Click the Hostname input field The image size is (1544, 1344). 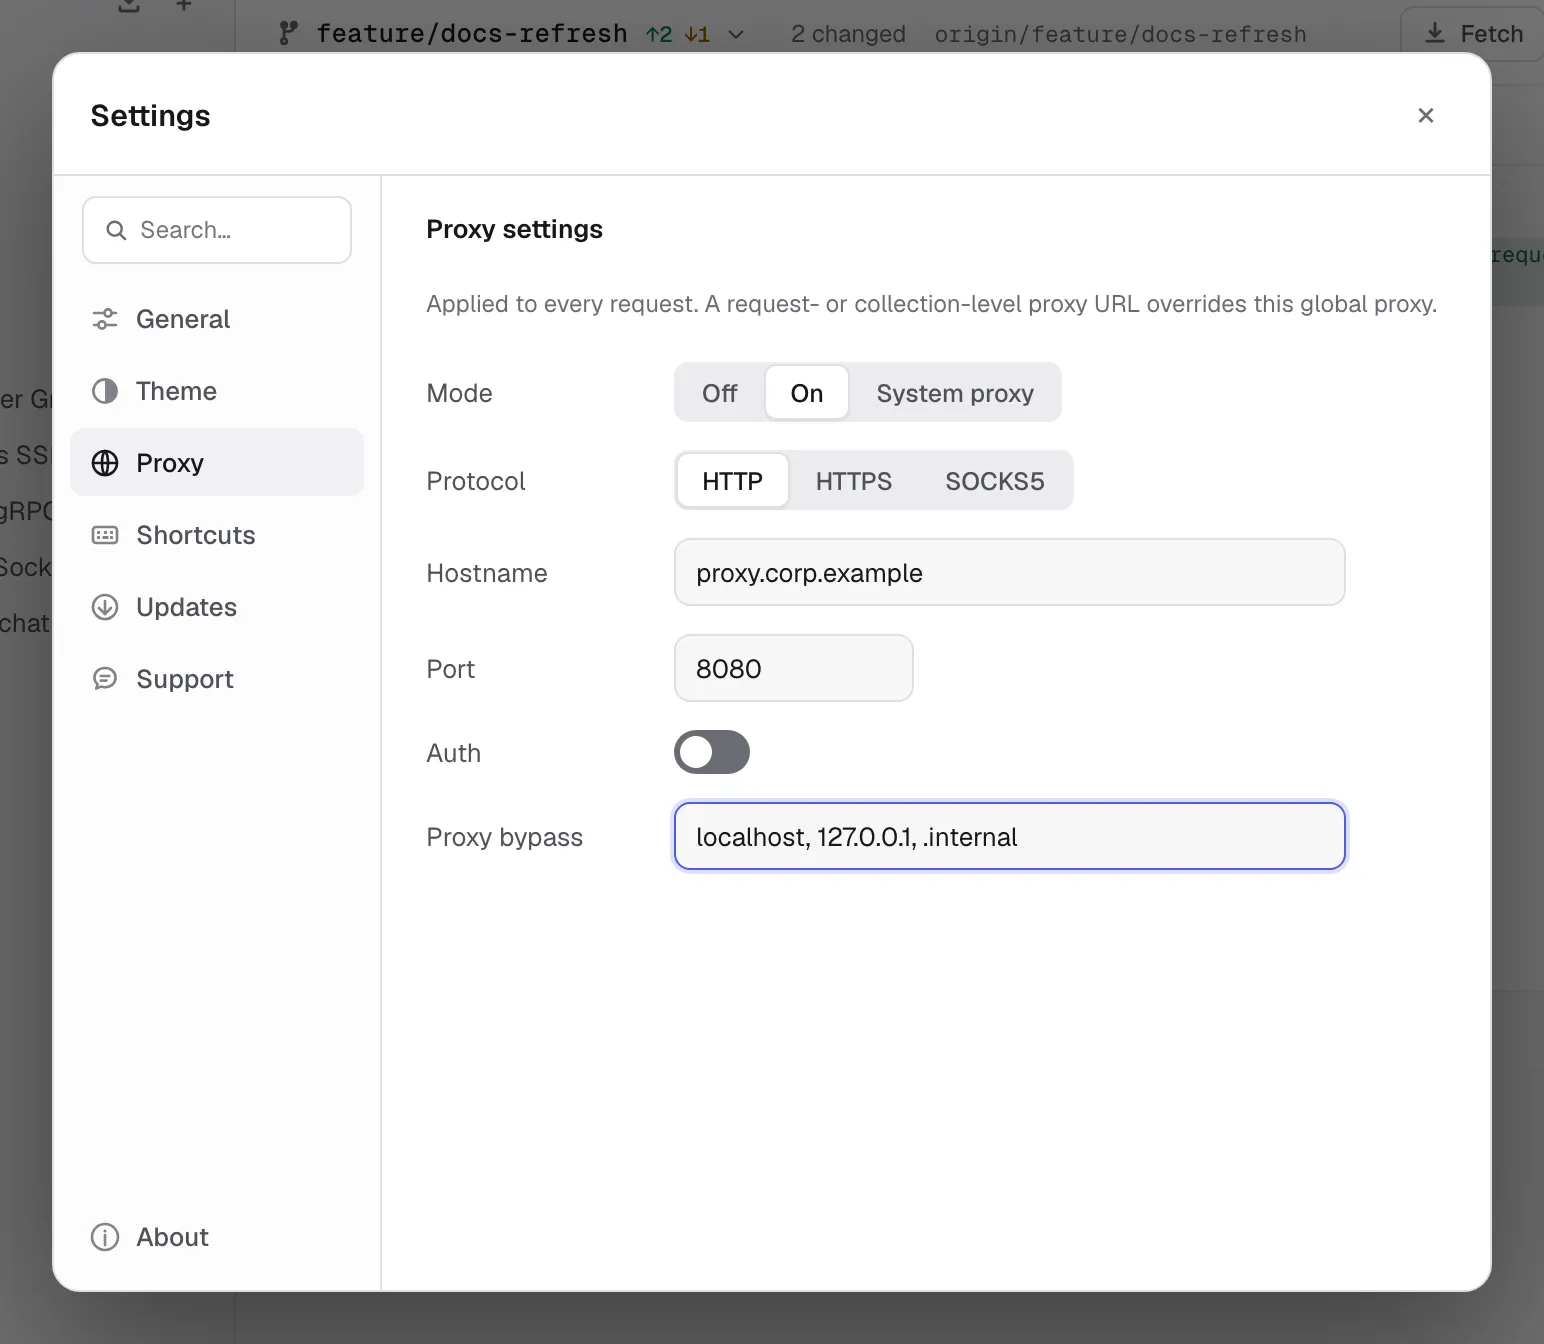(1010, 572)
